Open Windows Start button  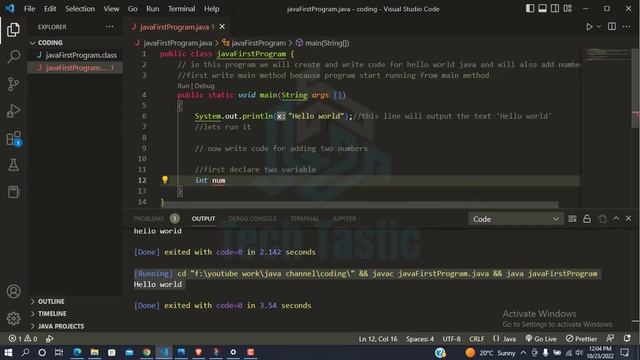click(x=8, y=353)
